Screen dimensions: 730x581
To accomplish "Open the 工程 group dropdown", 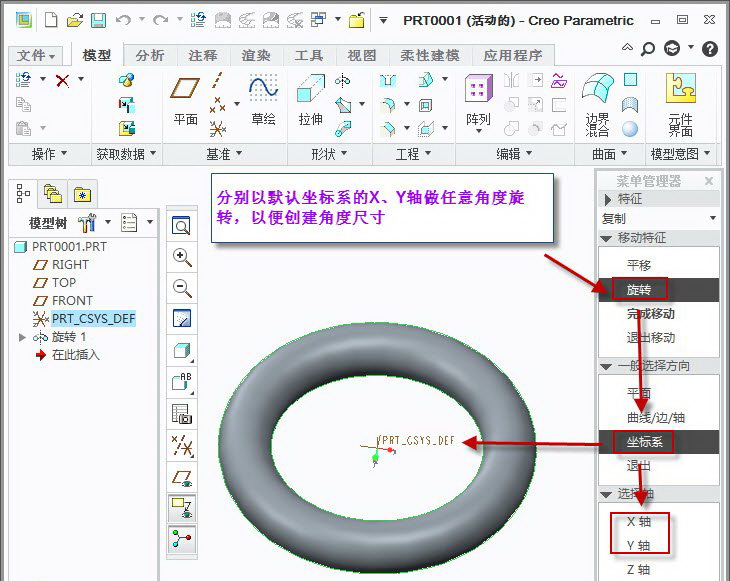I will point(413,154).
